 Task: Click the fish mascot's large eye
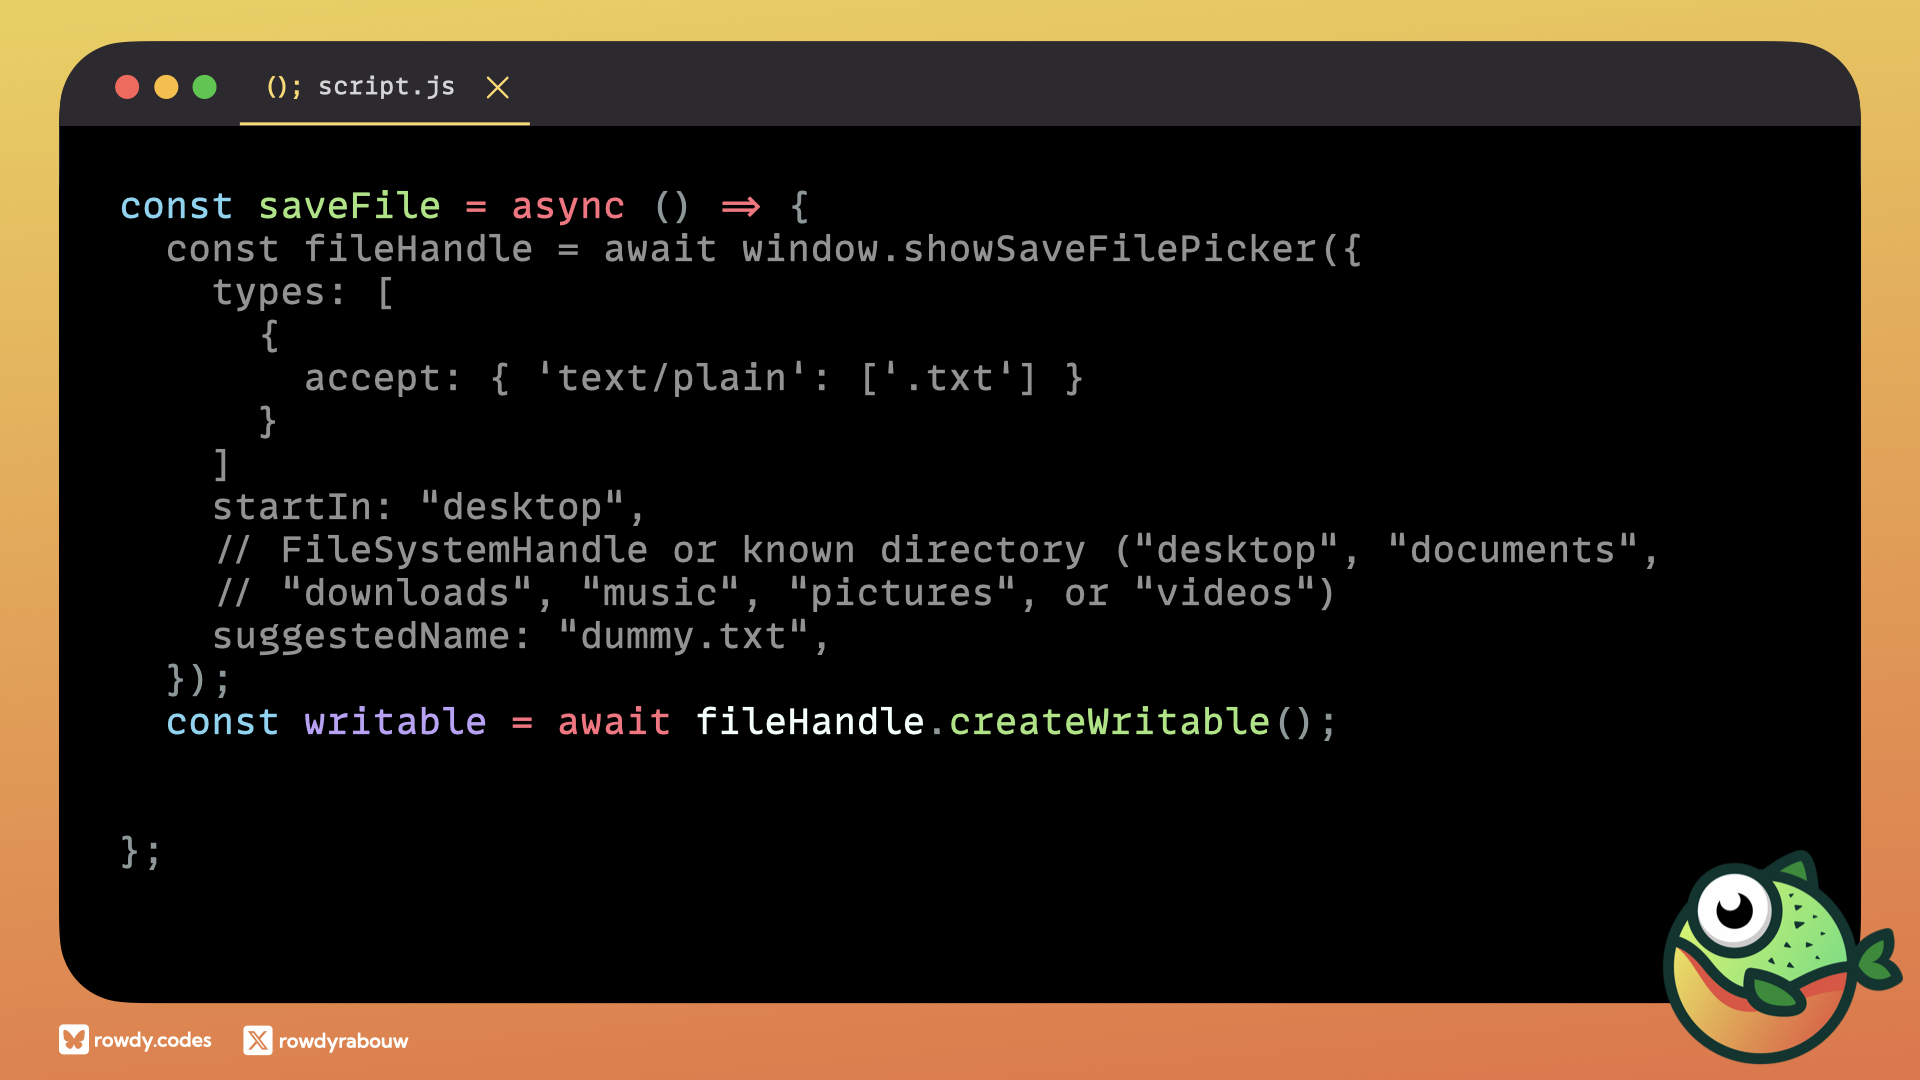[x=1734, y=908]
